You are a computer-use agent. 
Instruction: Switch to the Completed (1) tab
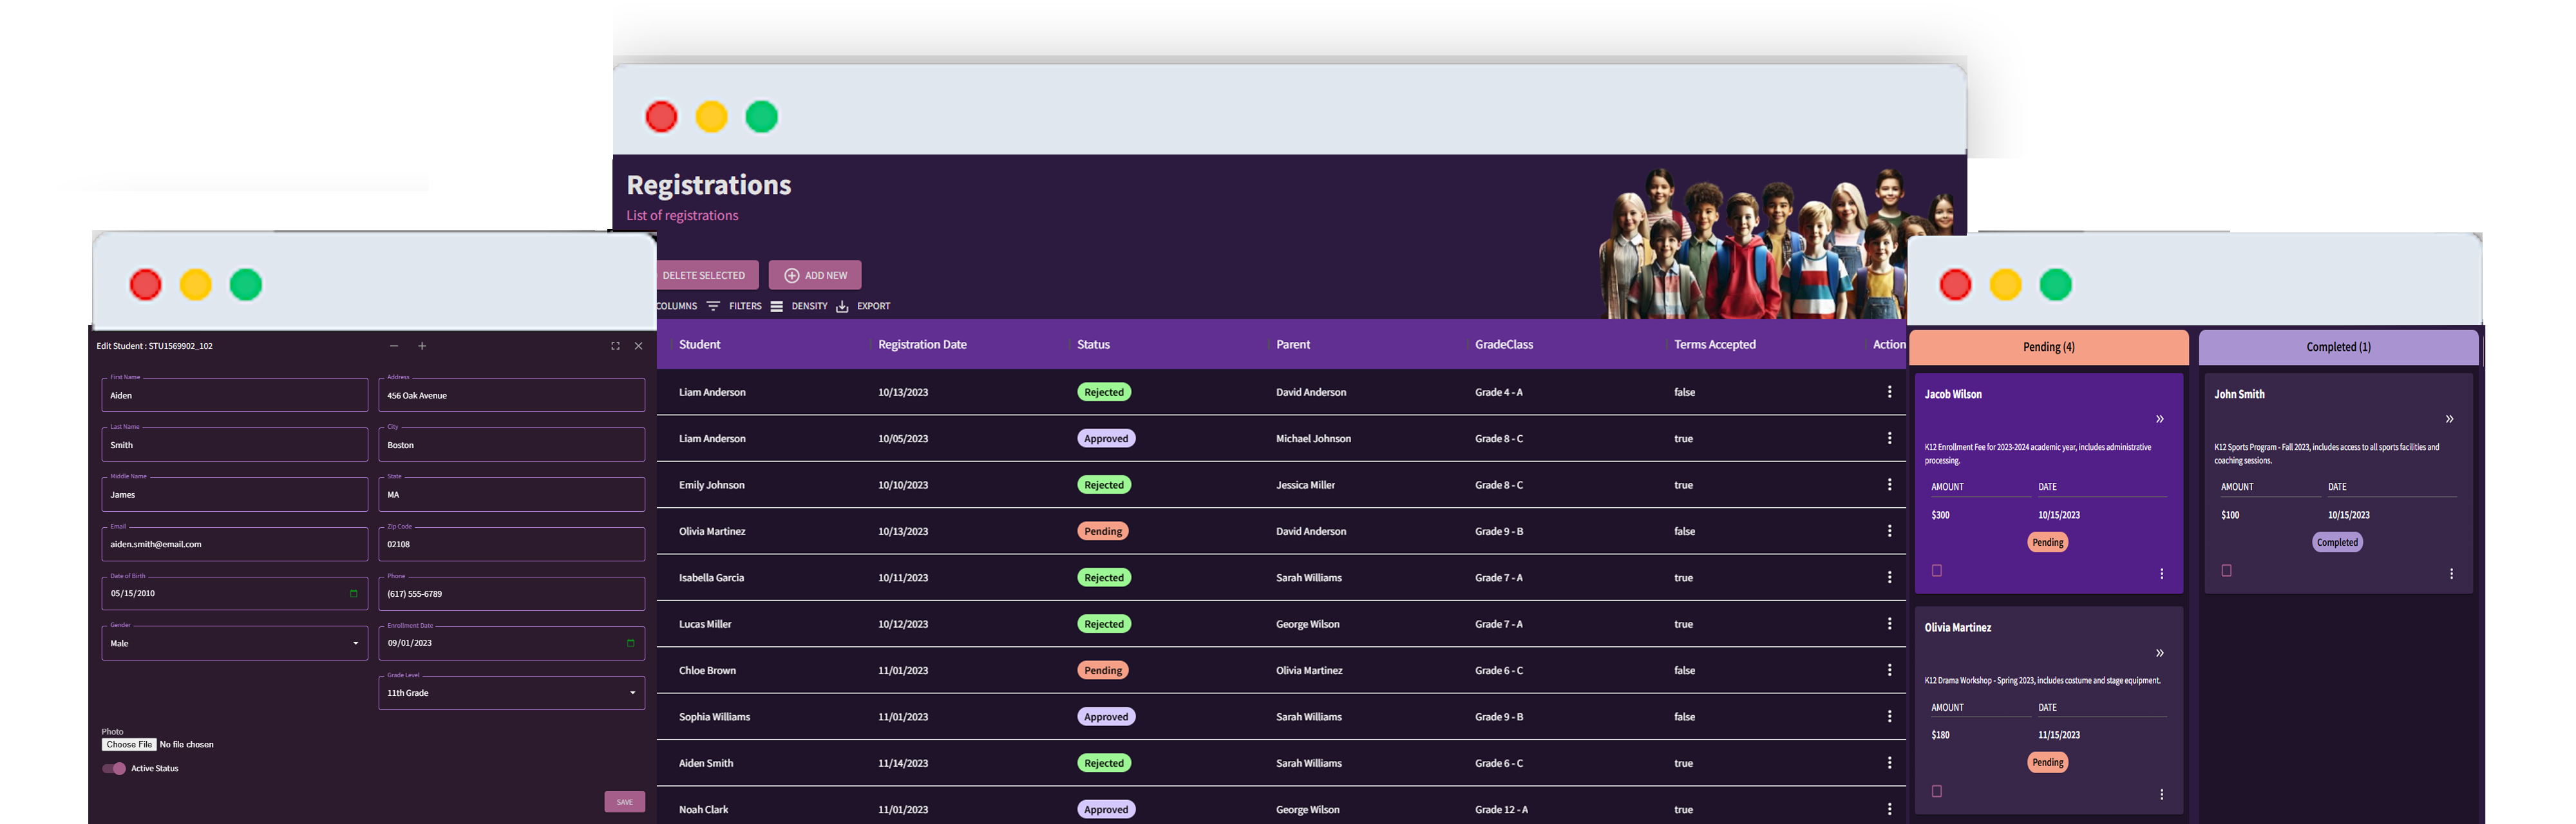[x=2338, y=347]
